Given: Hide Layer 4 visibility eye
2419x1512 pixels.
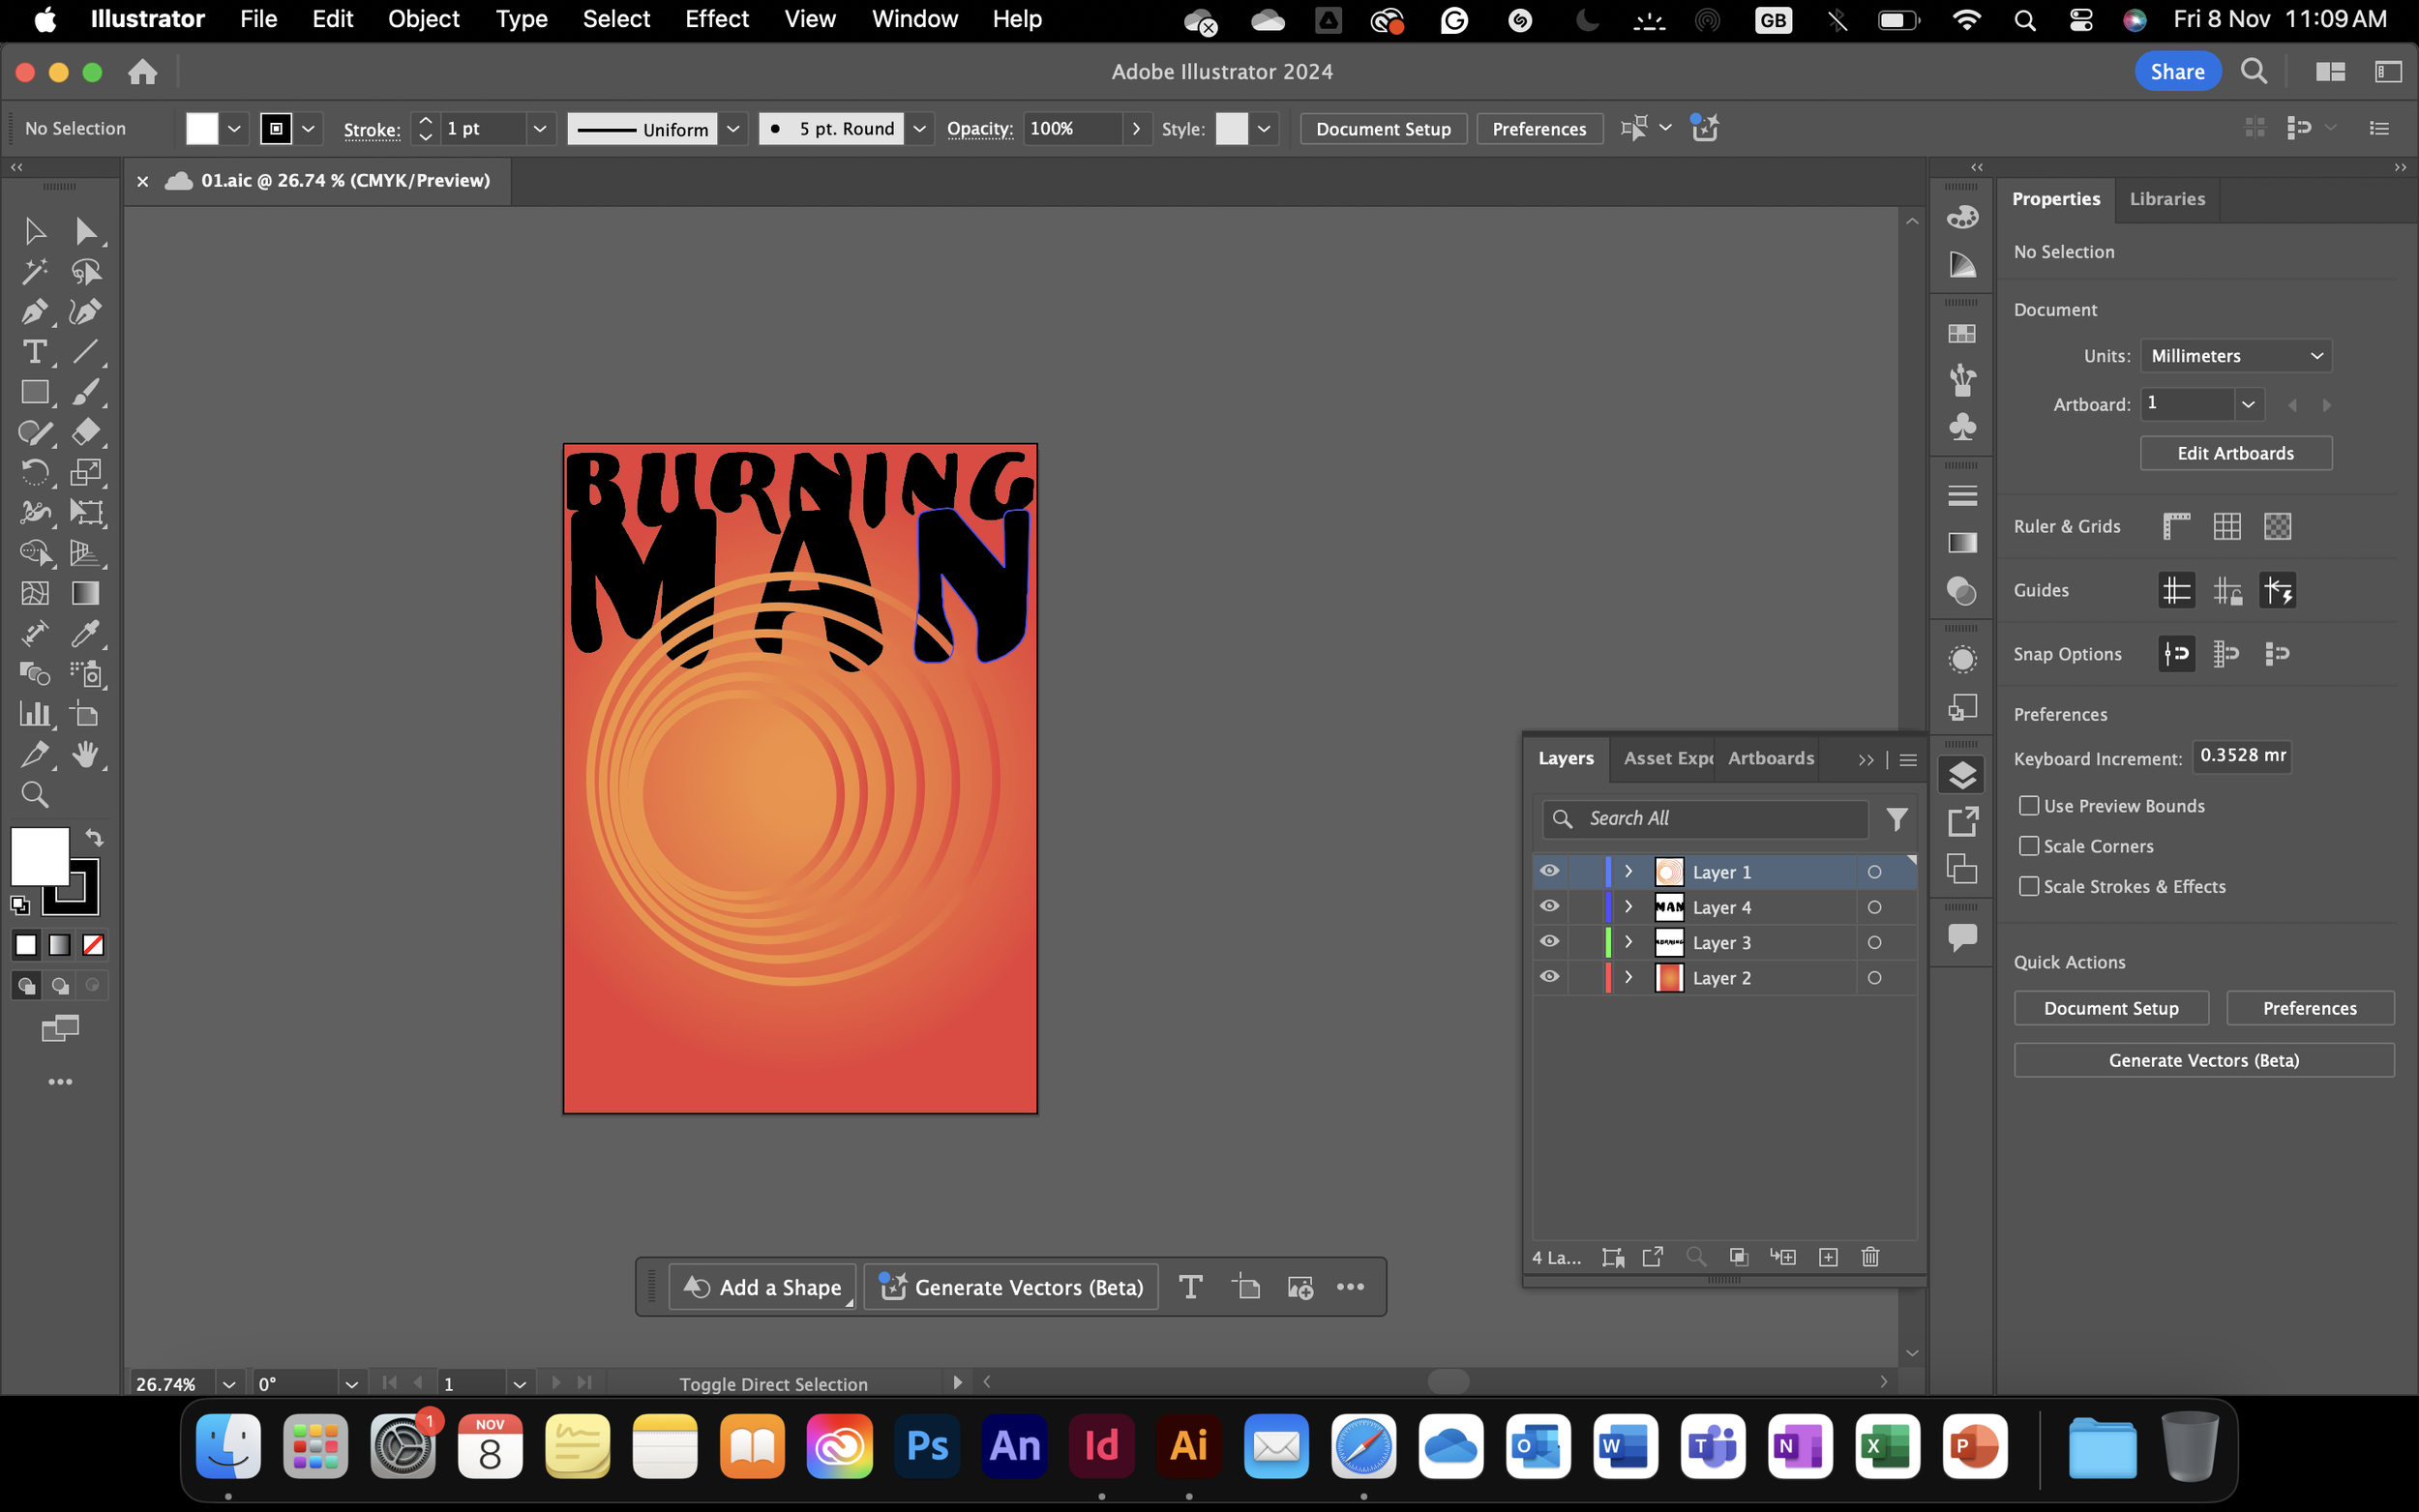Looking at the screenshot, I should (1550, 906).
